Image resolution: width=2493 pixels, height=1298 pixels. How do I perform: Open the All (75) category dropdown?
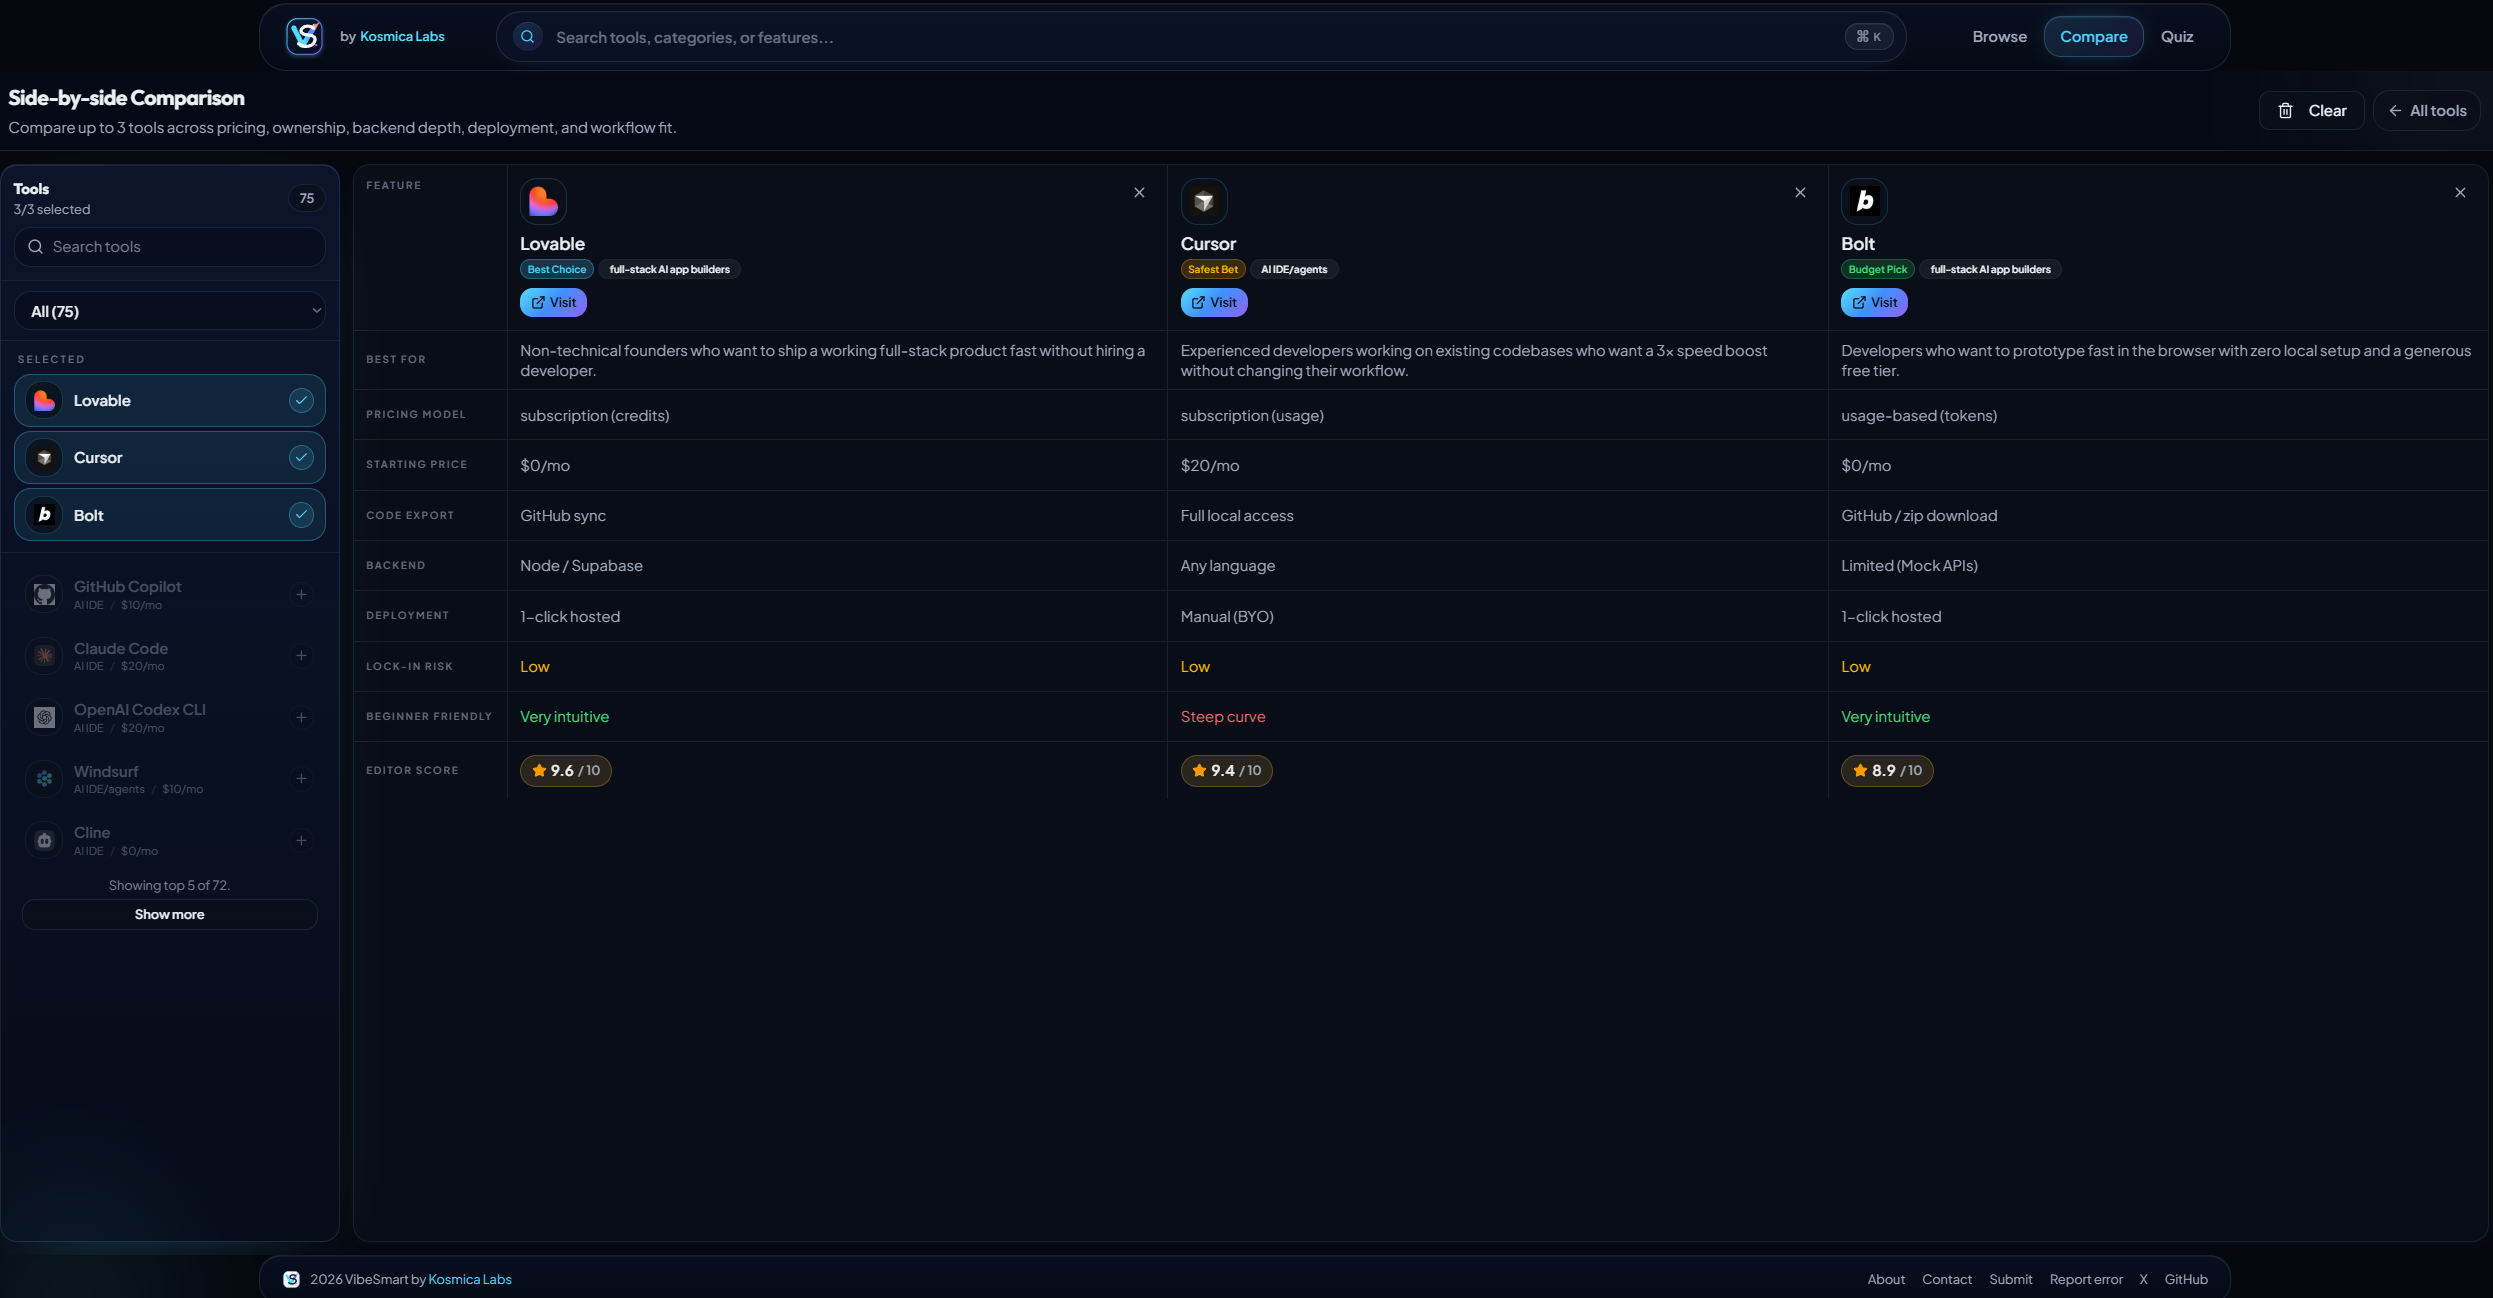(x=170, y=311)
